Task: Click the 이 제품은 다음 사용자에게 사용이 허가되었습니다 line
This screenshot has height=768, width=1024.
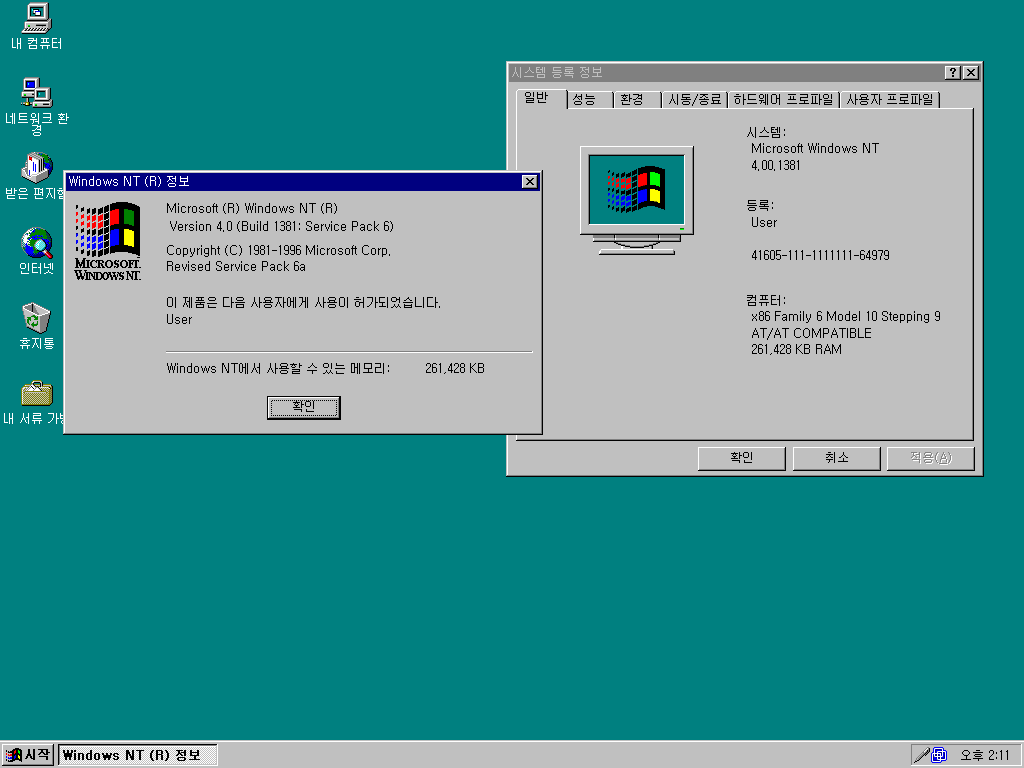Action: coord(304,302)
